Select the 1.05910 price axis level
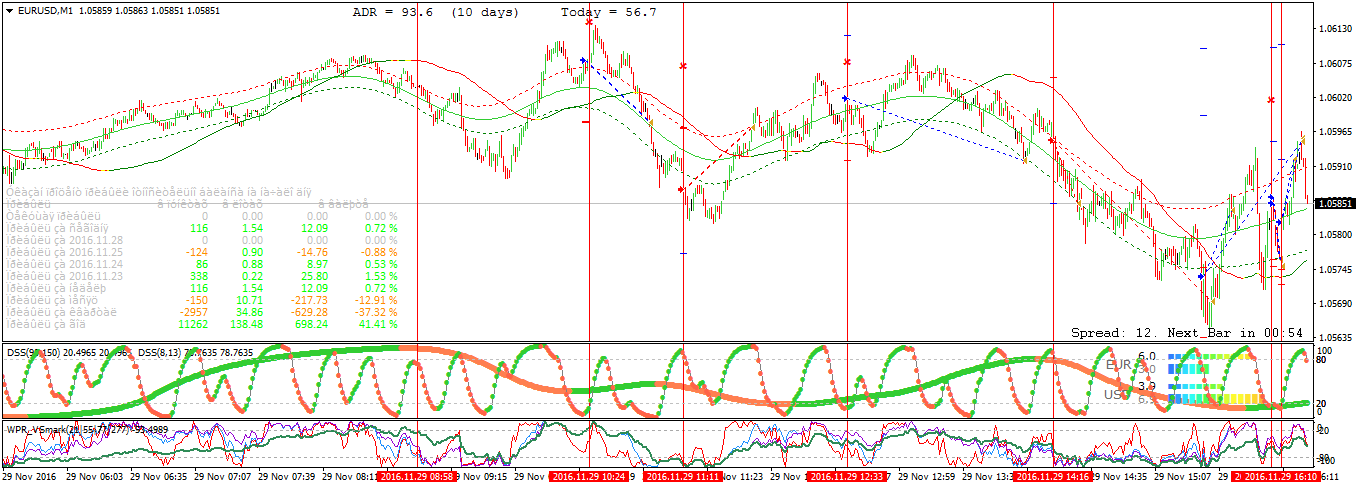Image resolution: width=1356 pixels, height=488 pixels. point(1334,166)
